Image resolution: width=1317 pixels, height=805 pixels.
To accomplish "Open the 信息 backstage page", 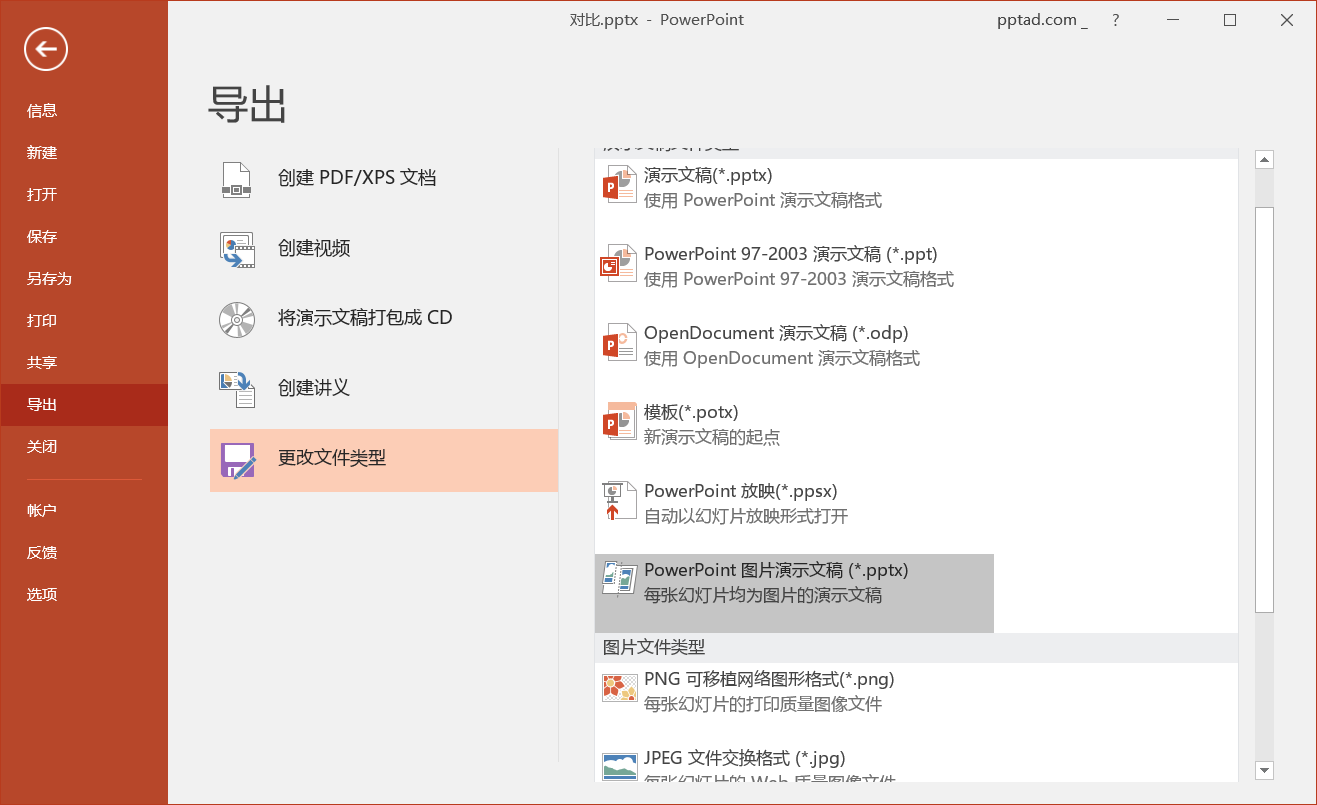I will coord(84,111).
